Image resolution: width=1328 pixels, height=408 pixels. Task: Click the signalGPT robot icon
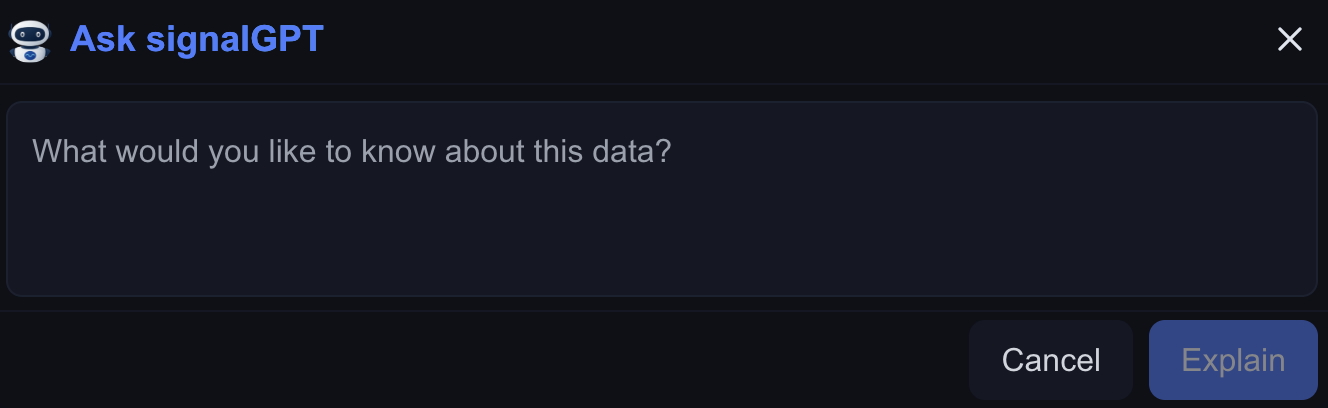click(x=30, y=40)
